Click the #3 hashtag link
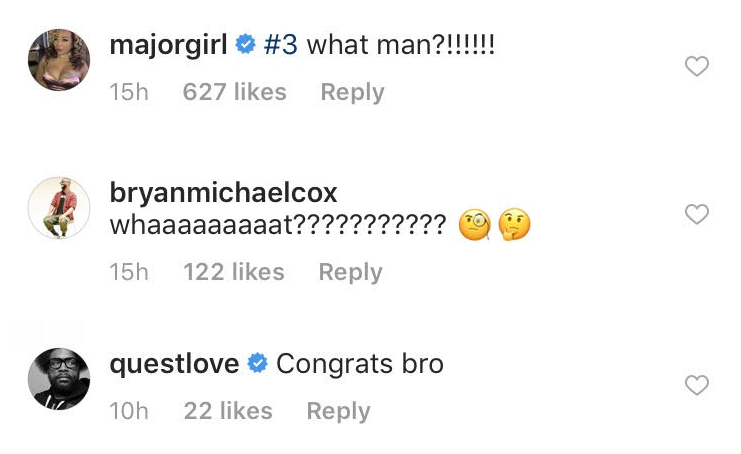741x454 pixels. pos(281,45)
